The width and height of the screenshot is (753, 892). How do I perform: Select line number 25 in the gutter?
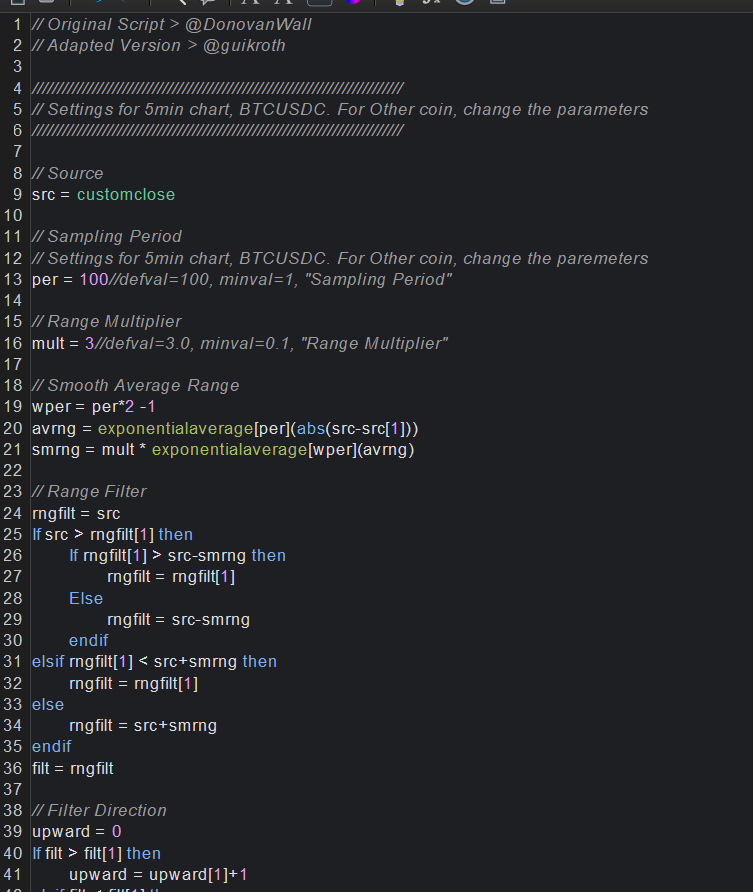point(14,534)
